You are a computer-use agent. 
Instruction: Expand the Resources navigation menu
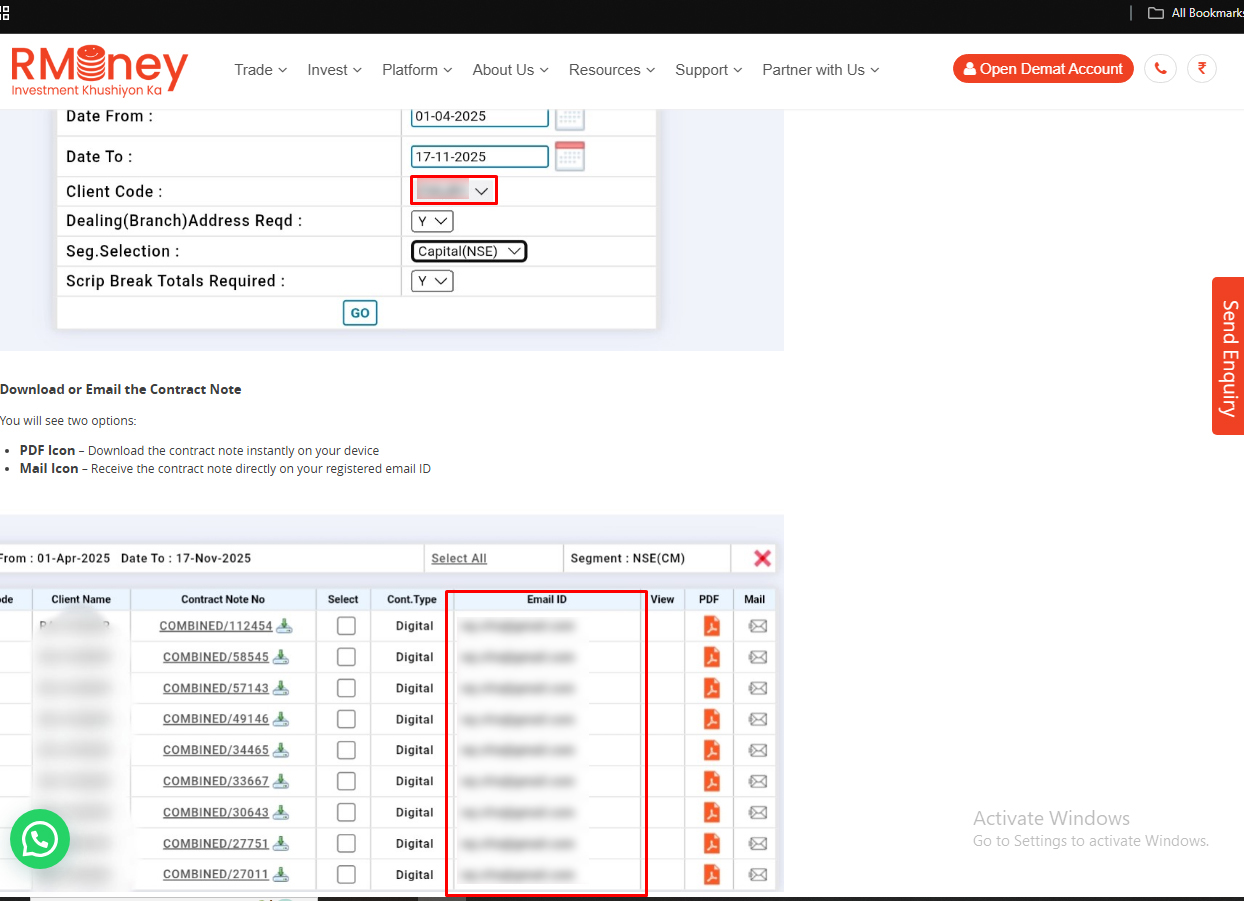(611, 70)
